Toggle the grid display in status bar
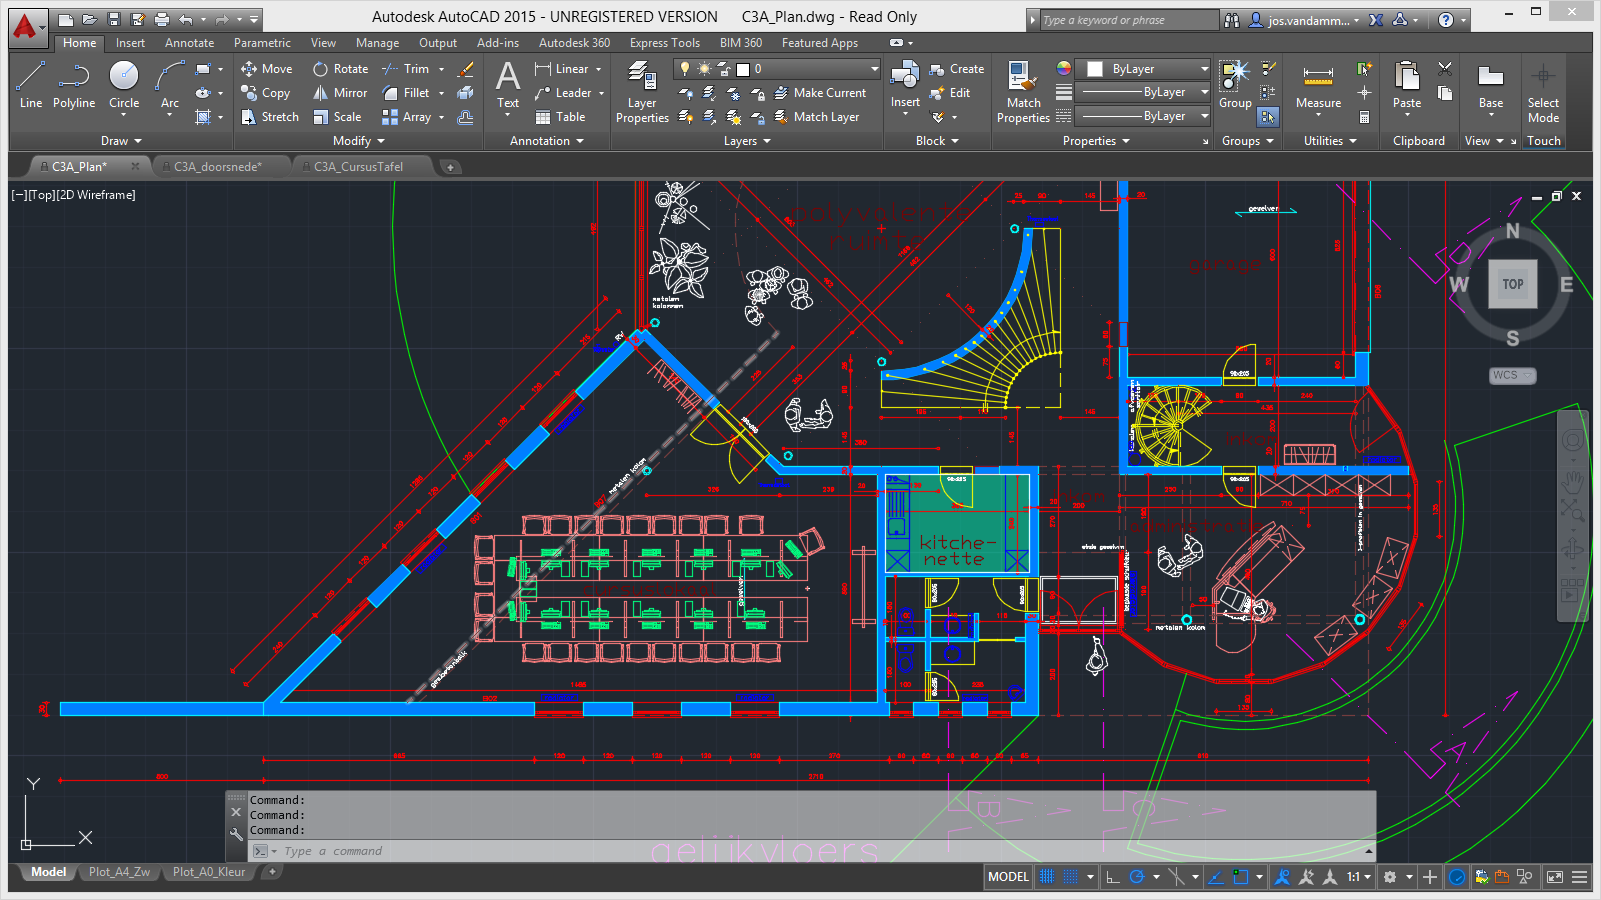This screenshot has height=900, width=1601. (x=1047, y=877)
